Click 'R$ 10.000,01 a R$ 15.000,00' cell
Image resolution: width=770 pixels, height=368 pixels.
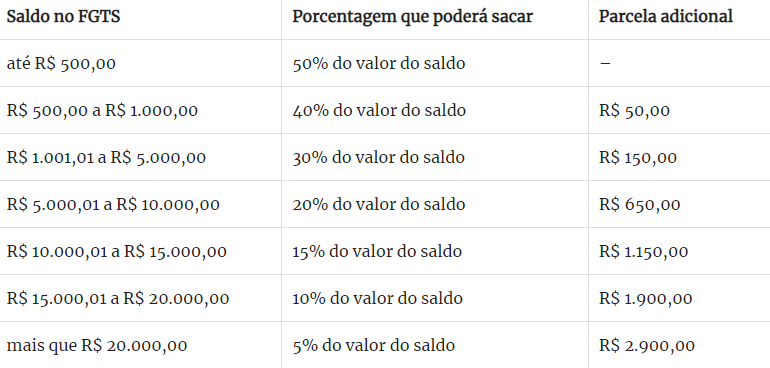(x=116, y=252)
